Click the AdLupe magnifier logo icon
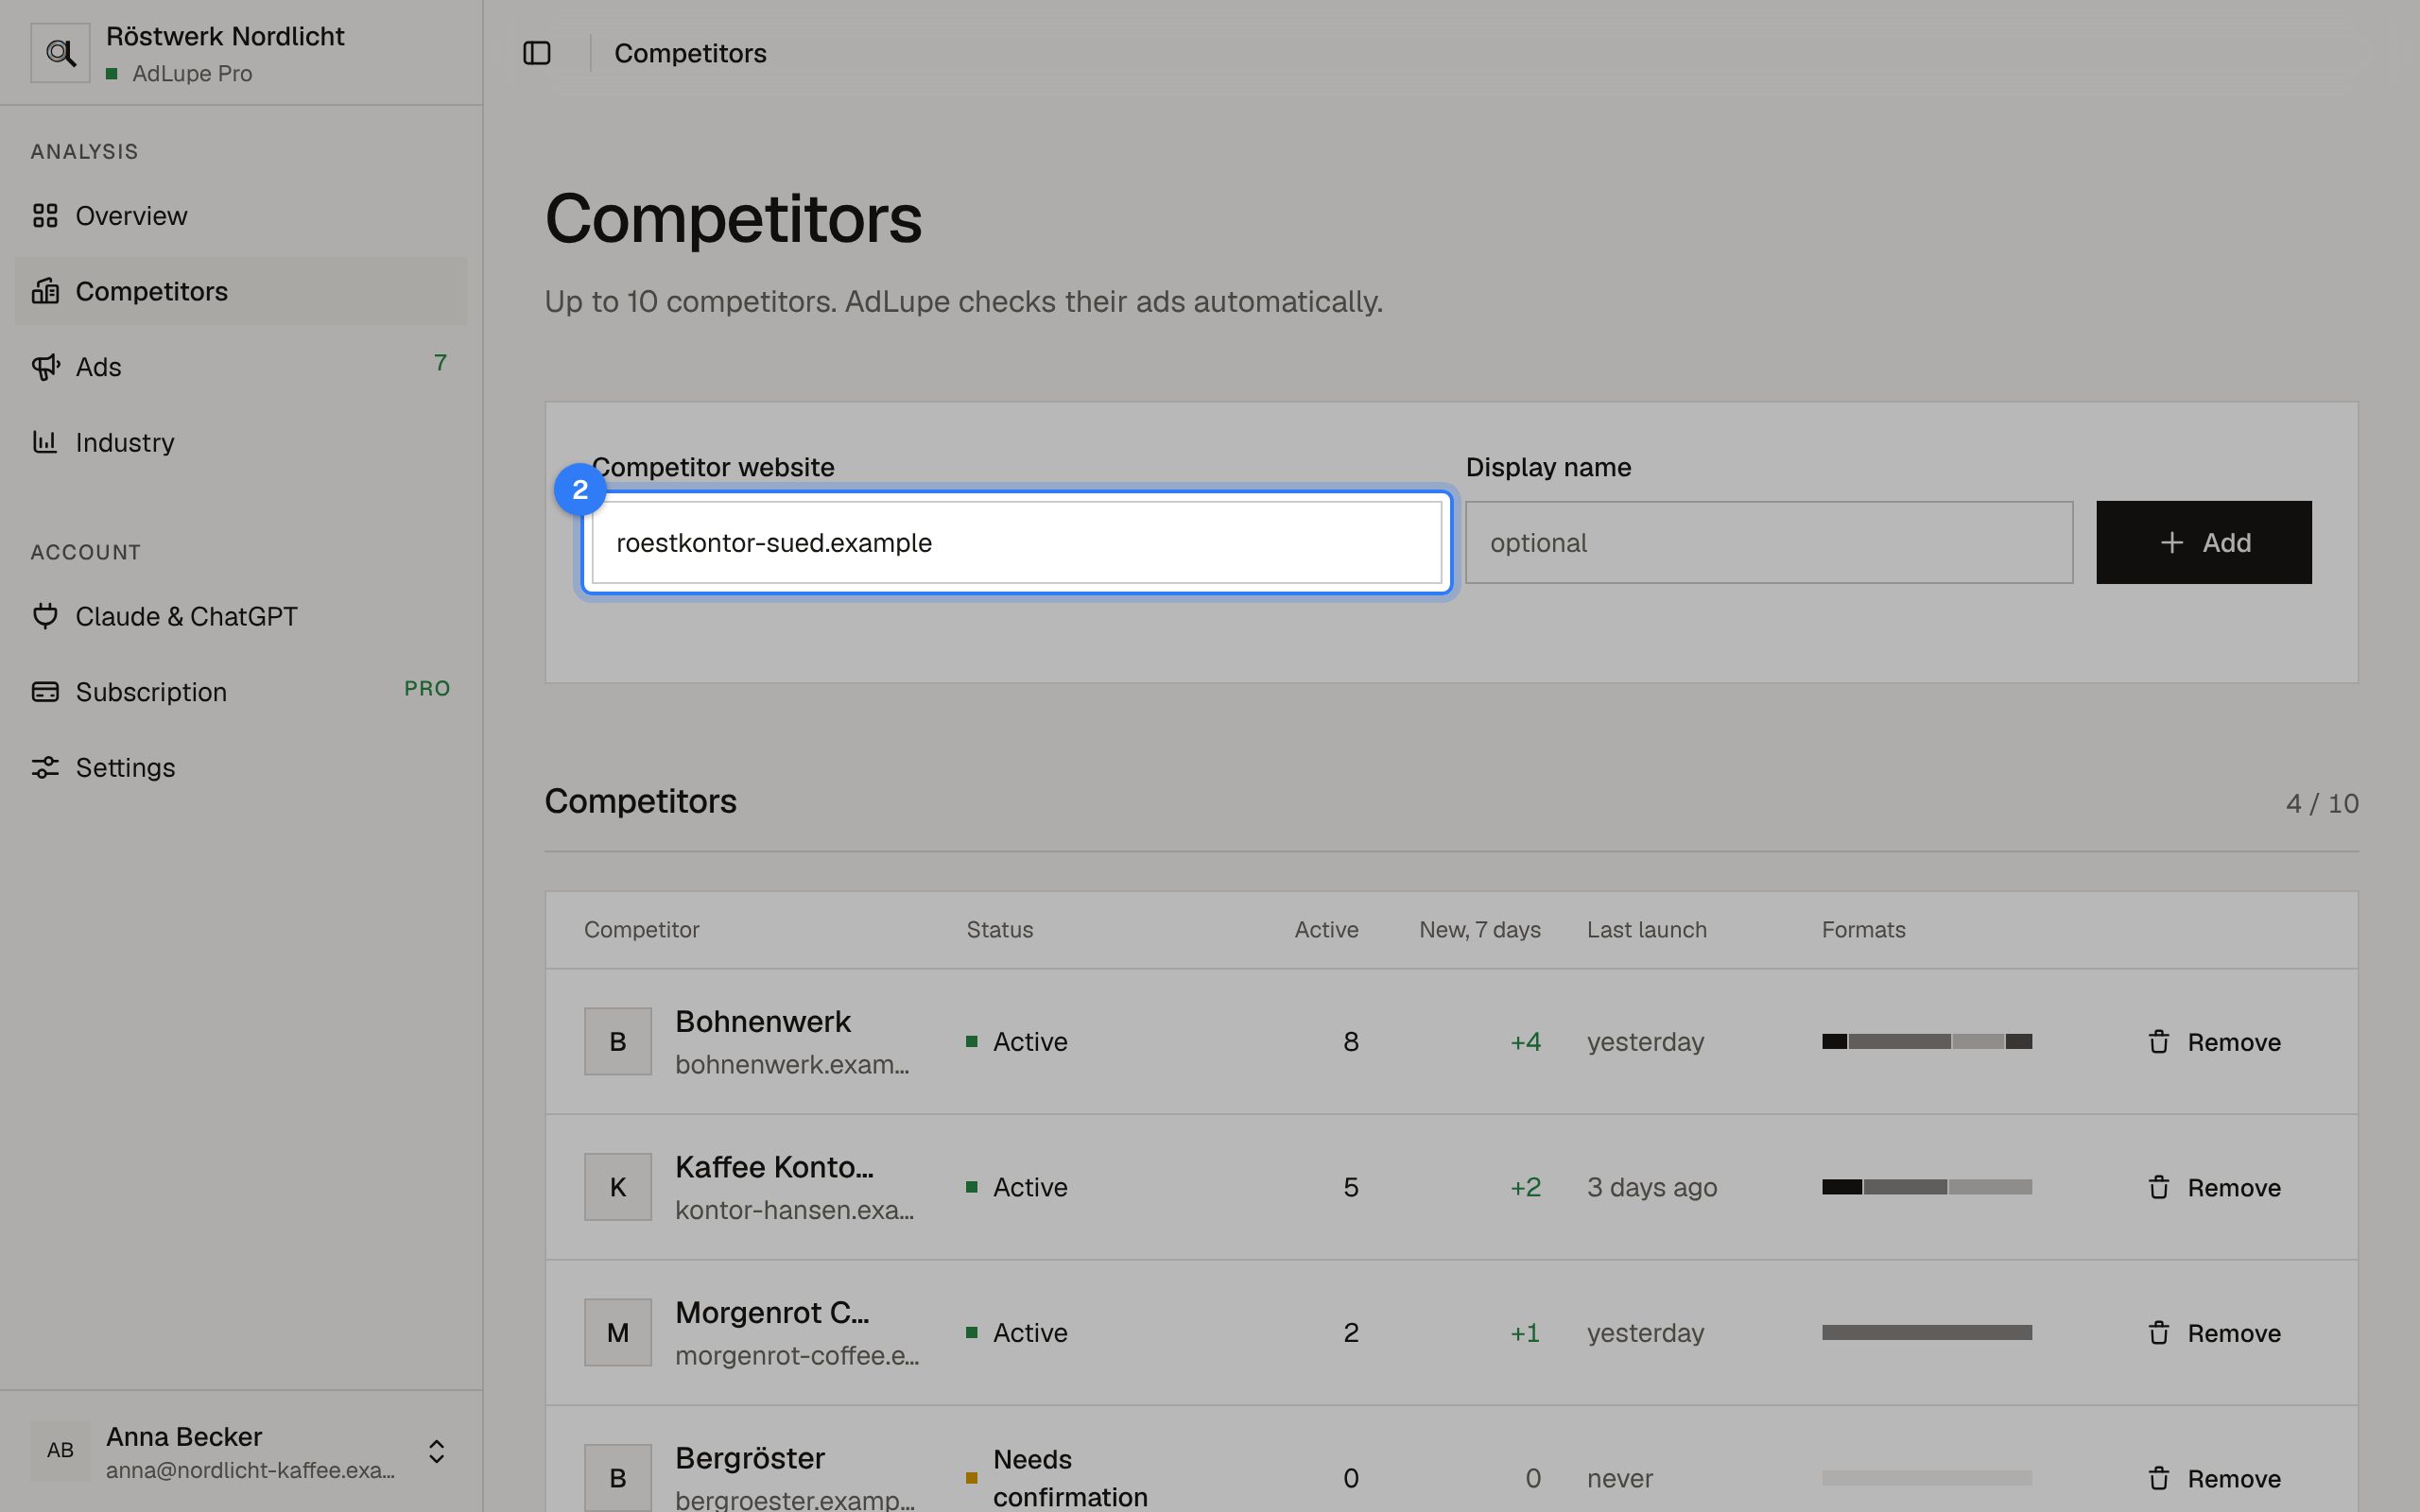The width and height of the screenshot is (2420, 1512). tap(60, 53)
